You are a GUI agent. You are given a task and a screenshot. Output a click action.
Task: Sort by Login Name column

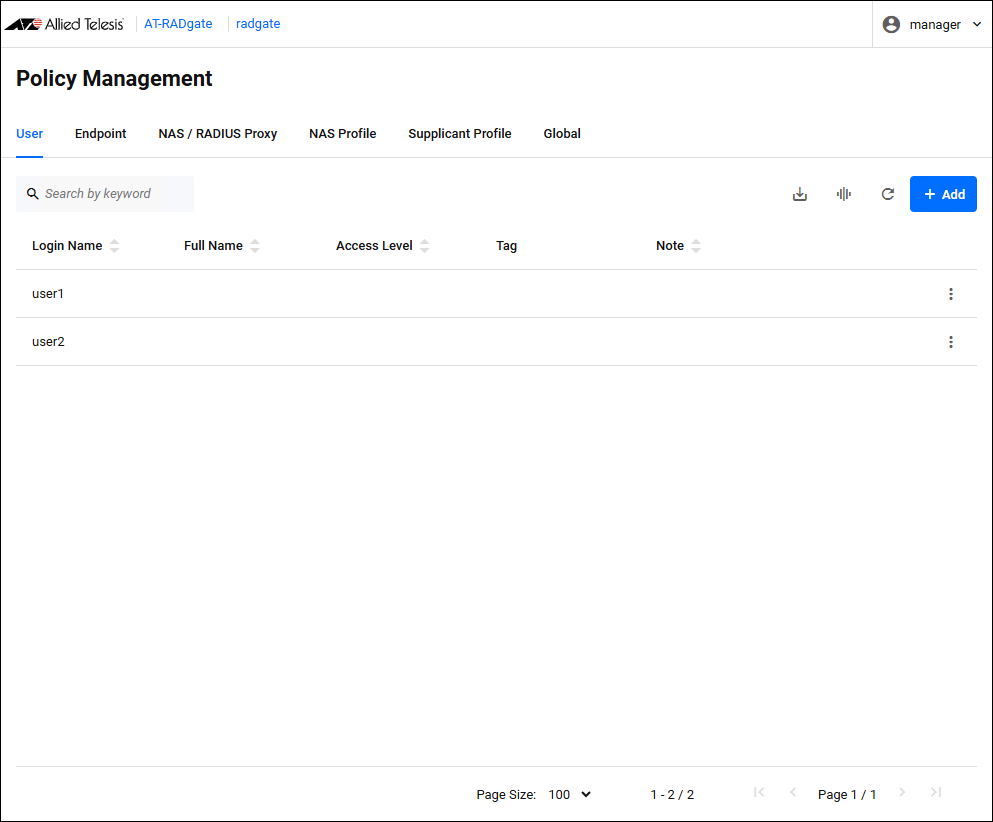pos(114,246)
